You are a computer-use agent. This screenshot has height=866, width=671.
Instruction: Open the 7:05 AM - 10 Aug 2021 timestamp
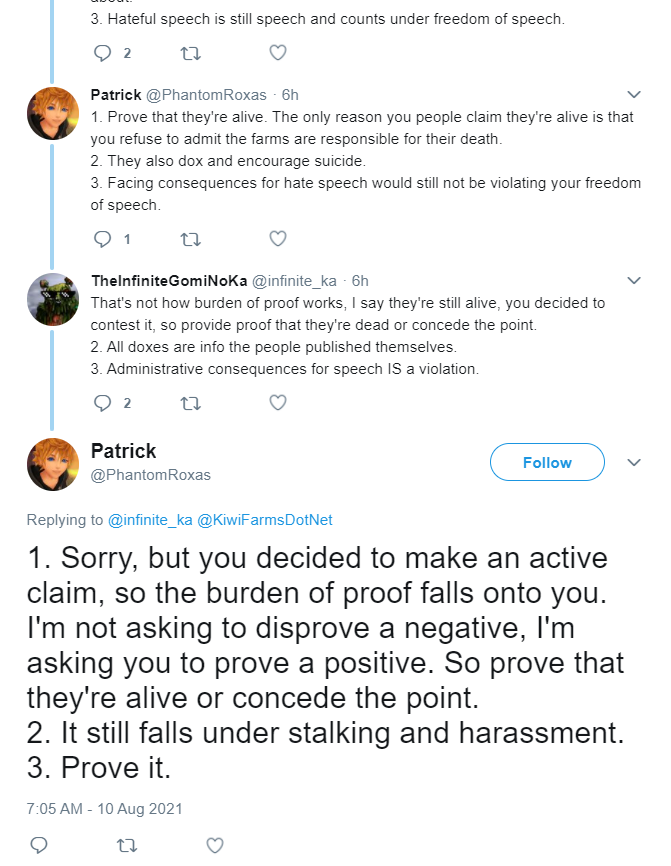[x=104, y=809]
